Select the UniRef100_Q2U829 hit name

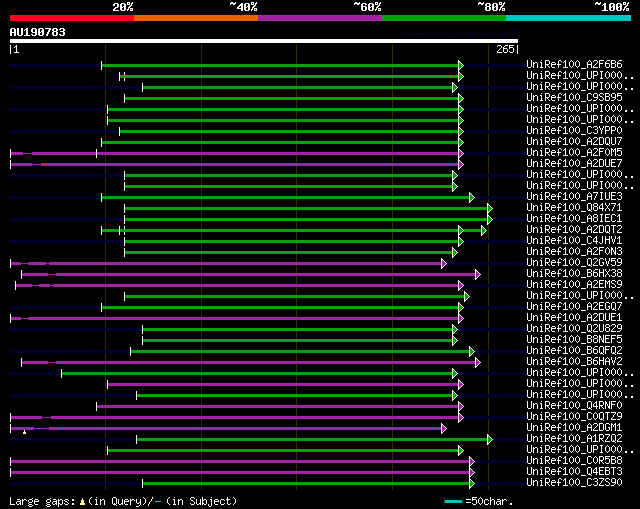coord(574,329)
